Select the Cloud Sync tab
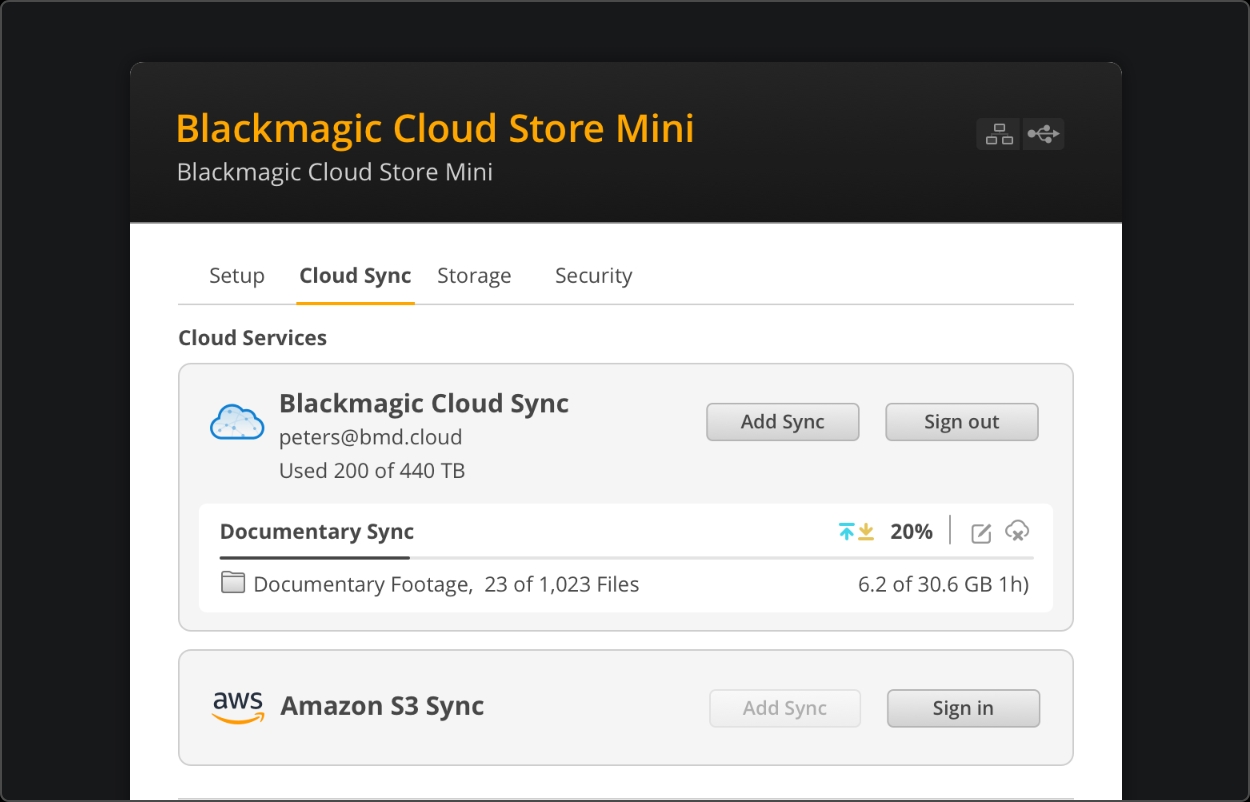 click(355, 276)
